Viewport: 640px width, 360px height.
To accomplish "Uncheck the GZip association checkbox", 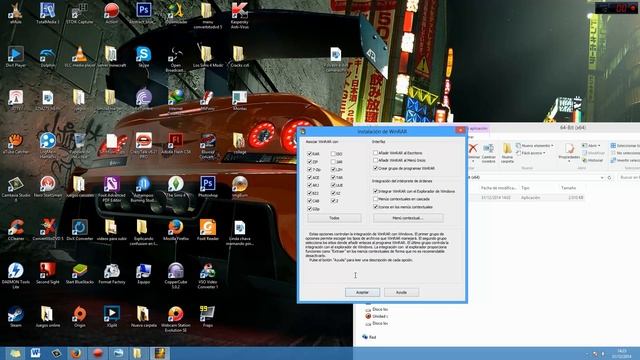I will coord(309,209).
